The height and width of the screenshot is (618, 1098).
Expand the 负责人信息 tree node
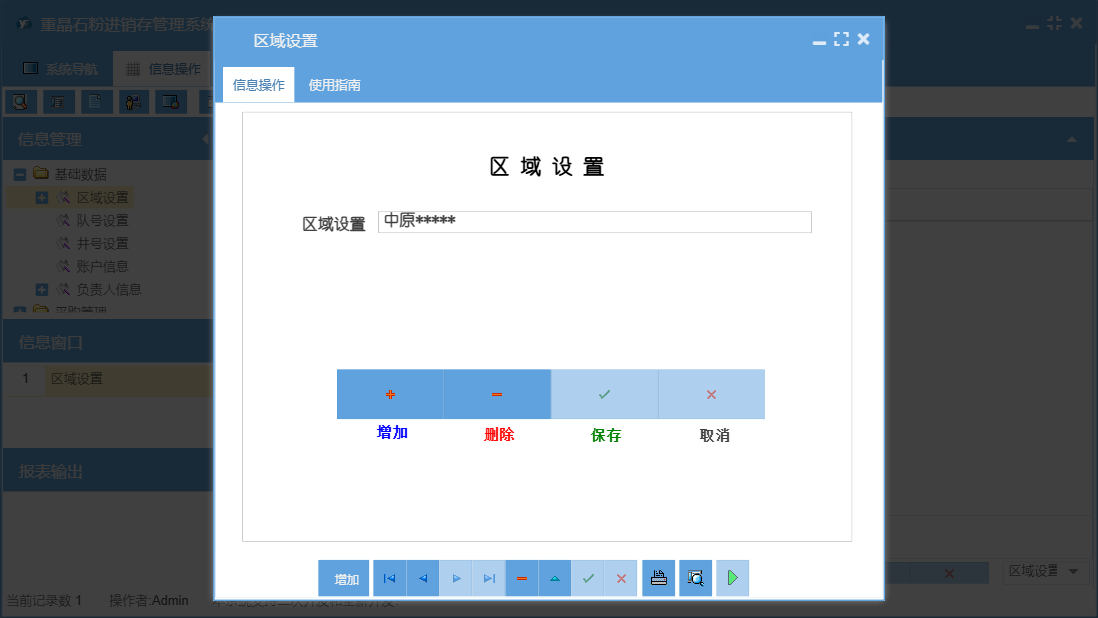(x=44, y=289)
